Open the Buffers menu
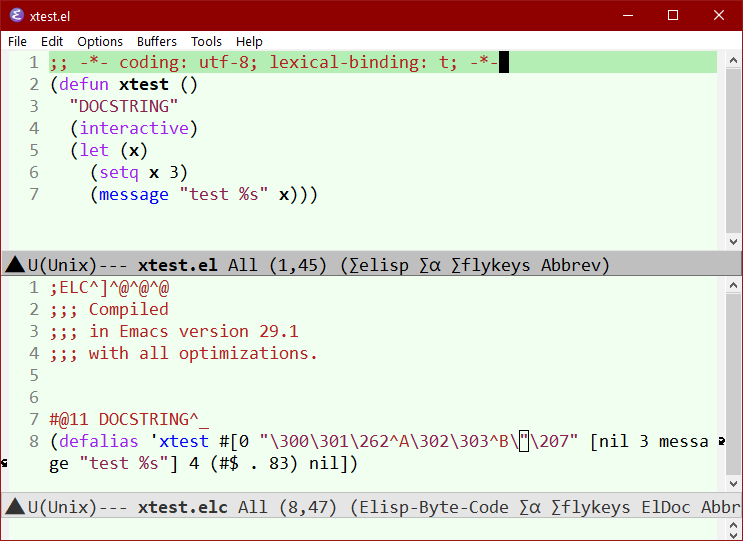The width and height of the screenshot is (743, 541). coord(157,42)
